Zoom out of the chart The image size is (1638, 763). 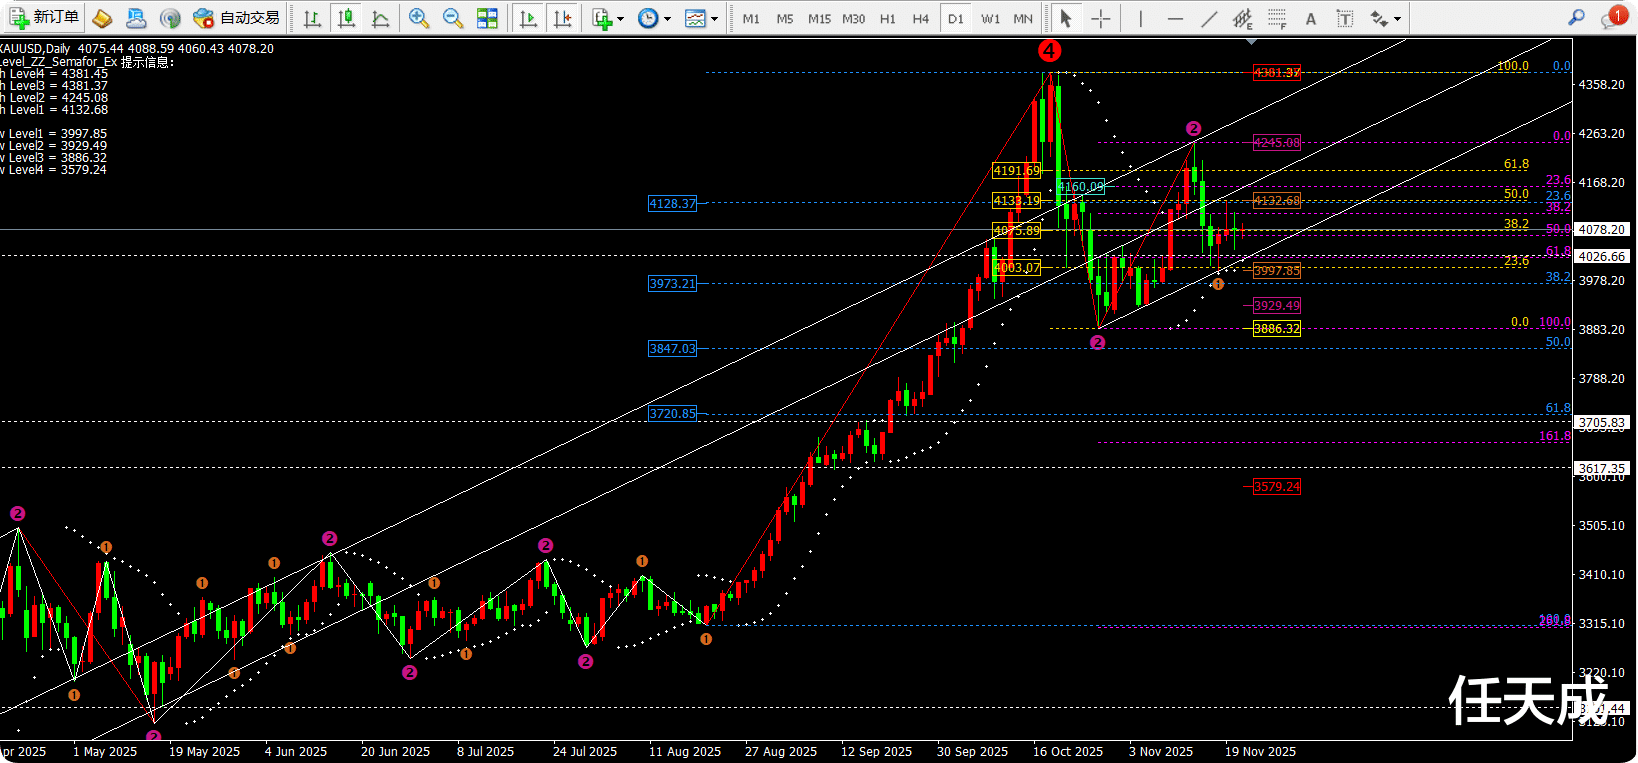[453, 18]
